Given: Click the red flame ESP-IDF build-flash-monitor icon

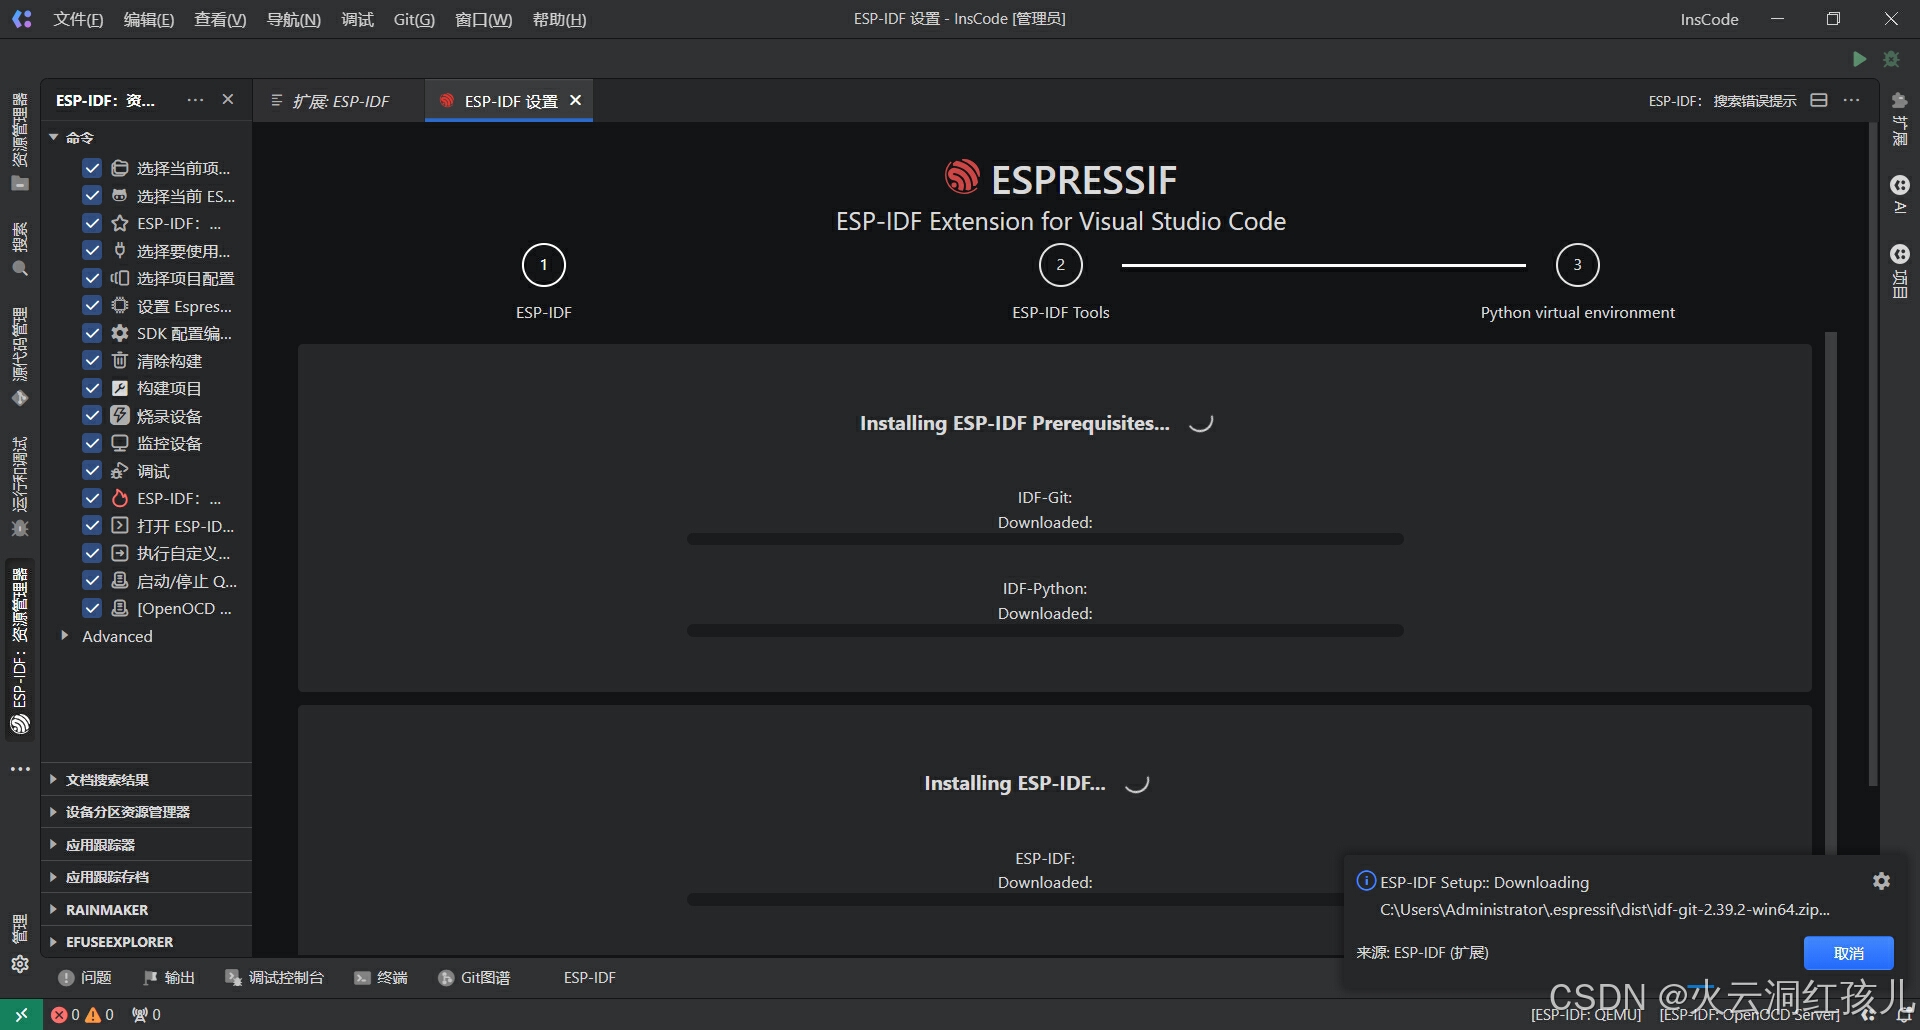Looking at the screenshot, I should click(x=120, y=498).
